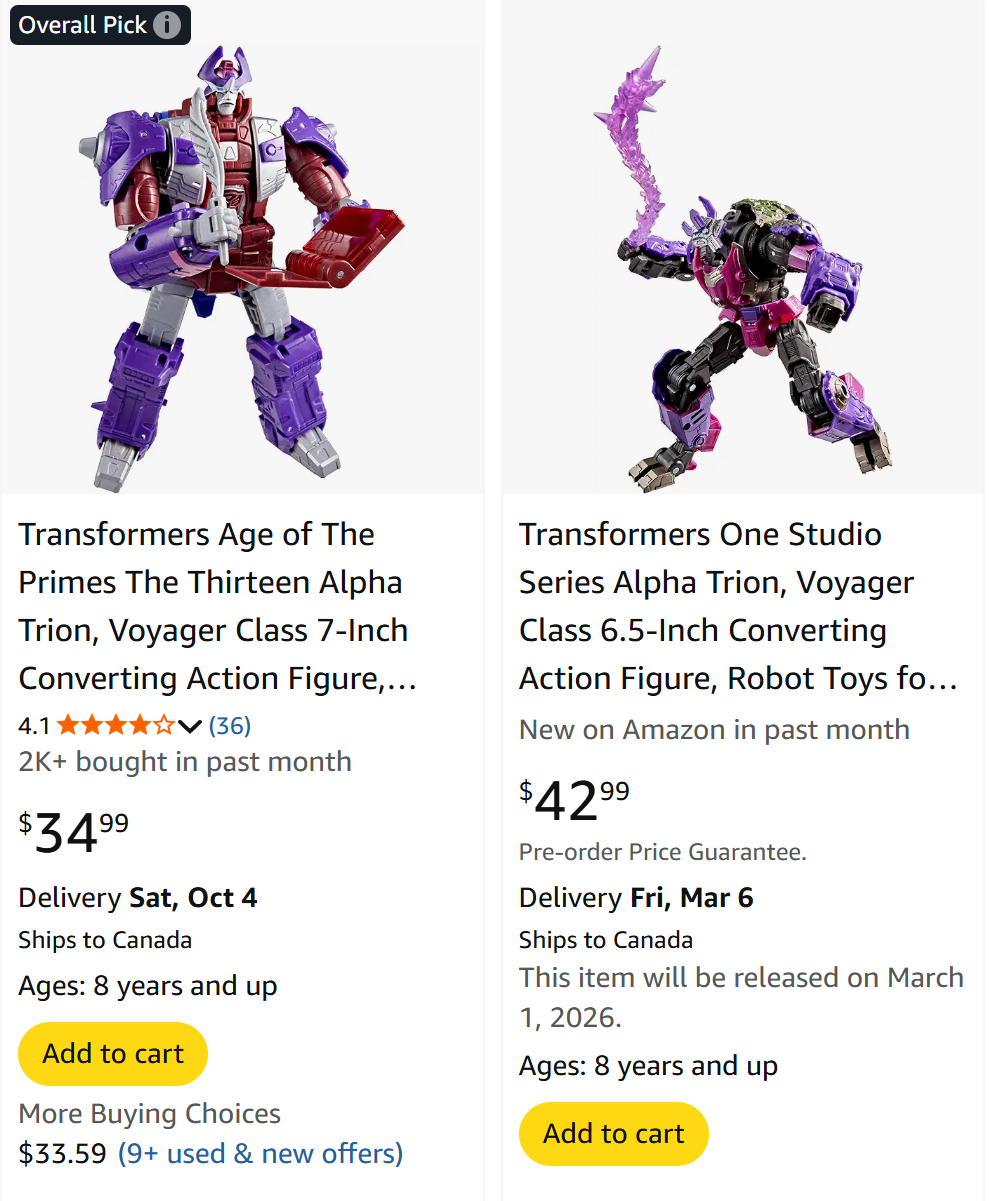Add the $42.99 pre-order figure to cart

pos(613,1133)
